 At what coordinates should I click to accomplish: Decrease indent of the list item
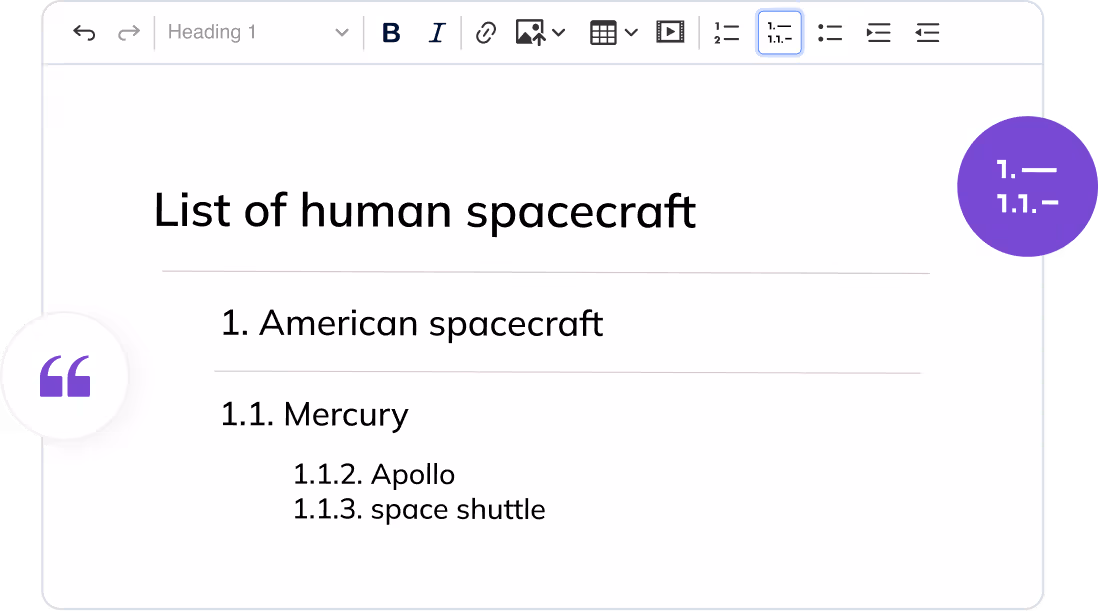tap(927, 33)
